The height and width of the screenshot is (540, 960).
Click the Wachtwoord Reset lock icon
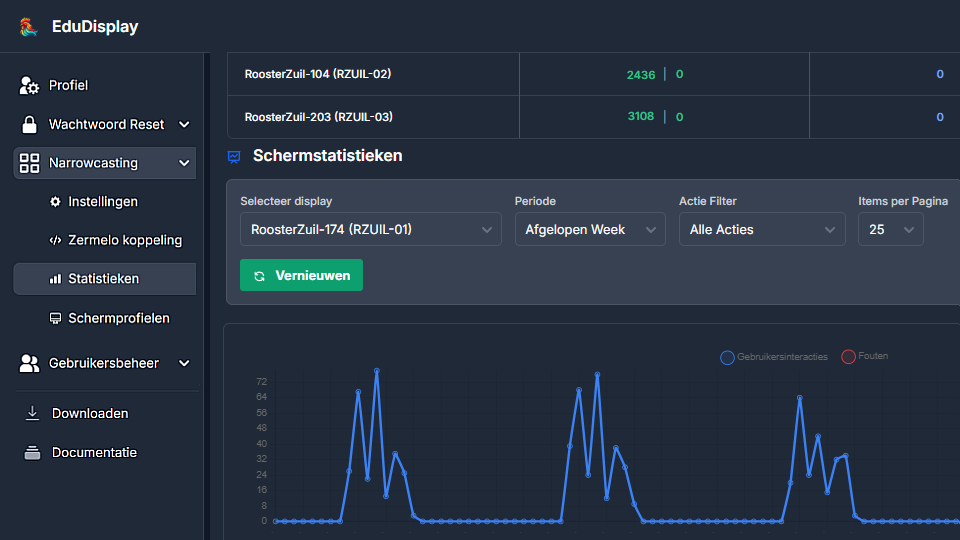(x=29, y=125)
